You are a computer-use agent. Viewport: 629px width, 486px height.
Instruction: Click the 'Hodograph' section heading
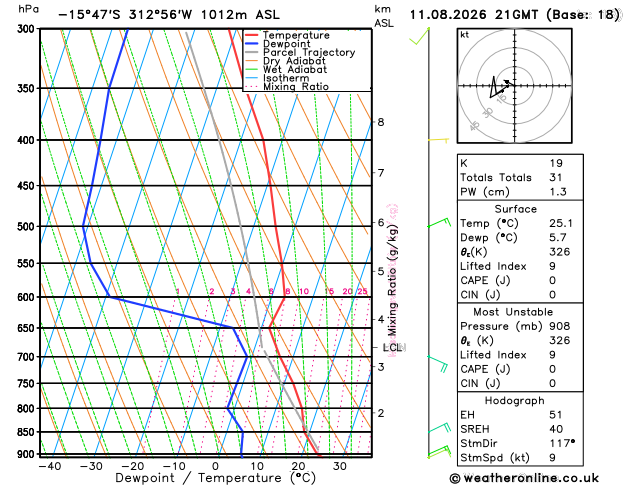[x=515, y=401]
